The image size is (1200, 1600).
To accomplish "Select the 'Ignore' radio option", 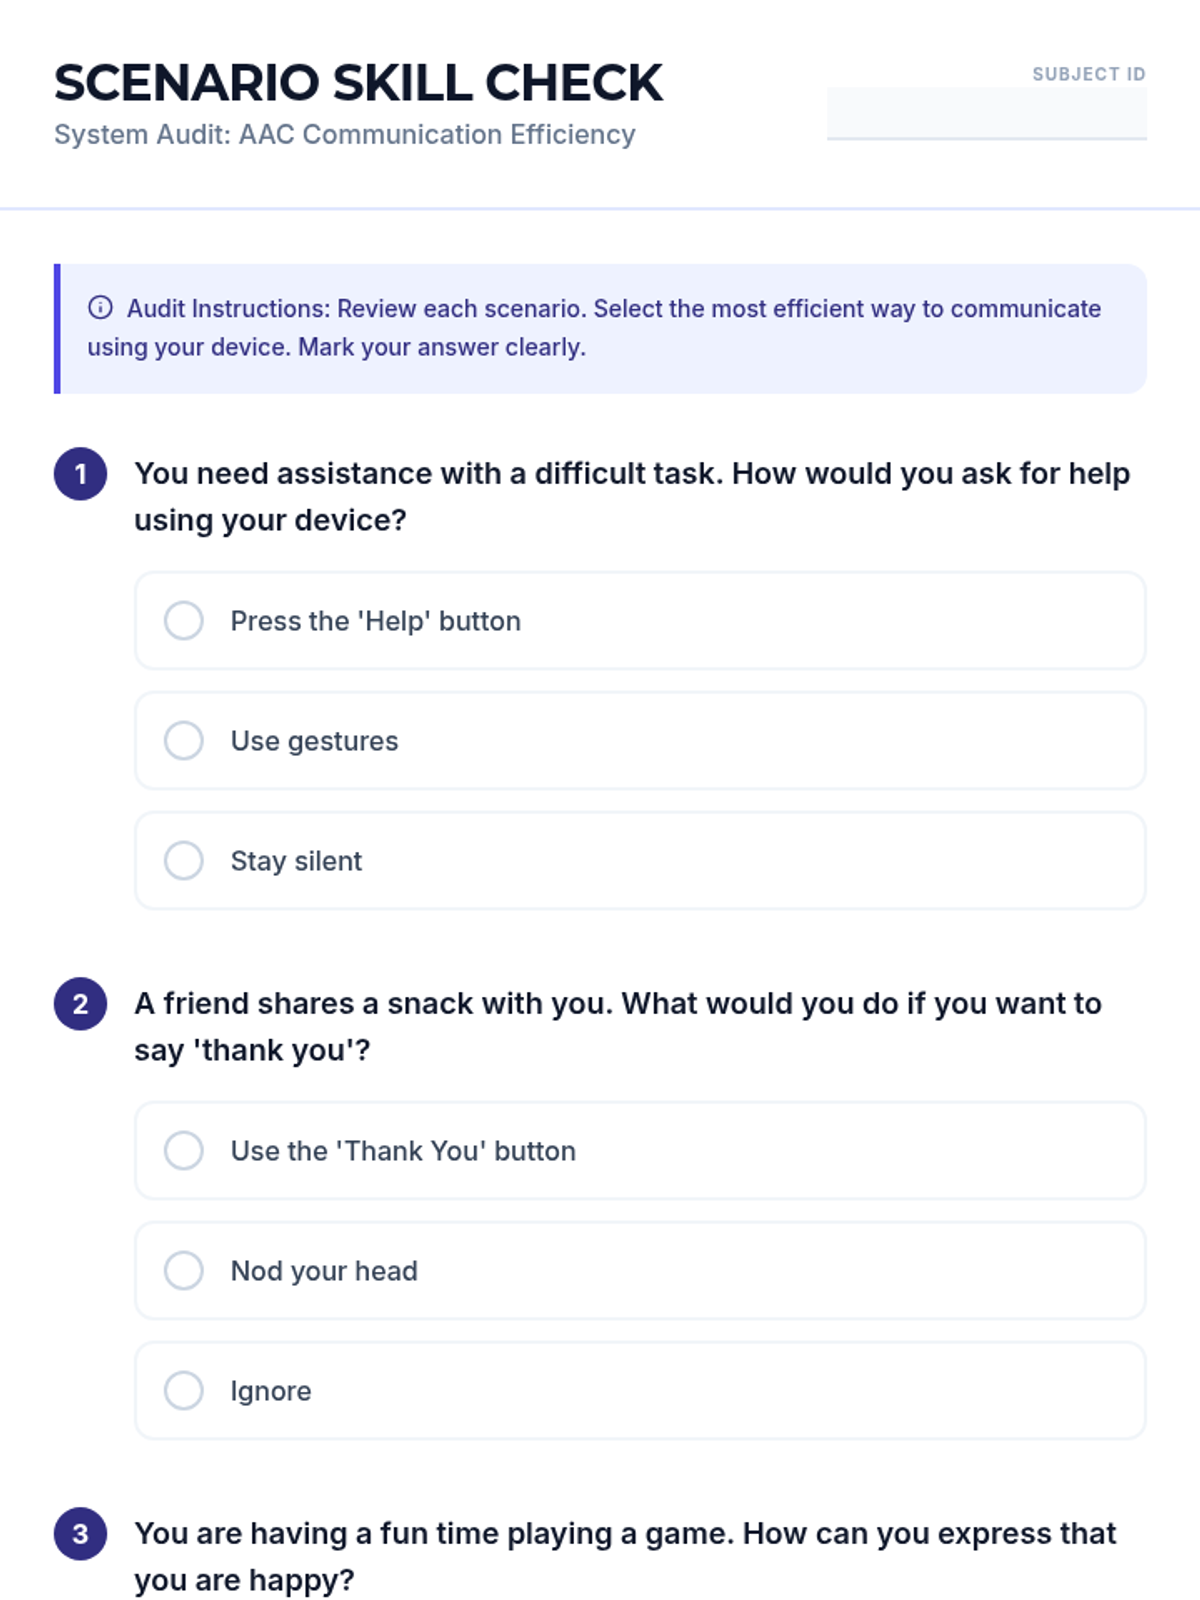I will [184, 1391].
